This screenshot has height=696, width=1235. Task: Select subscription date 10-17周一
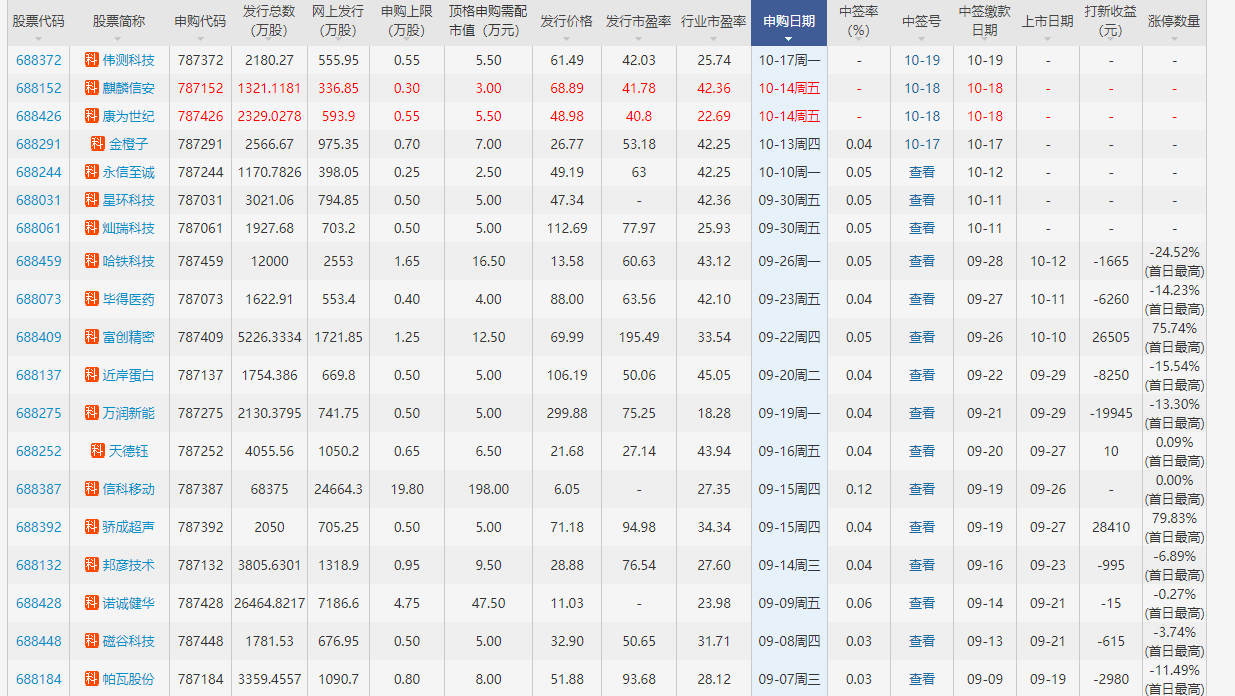pos(789,60)
